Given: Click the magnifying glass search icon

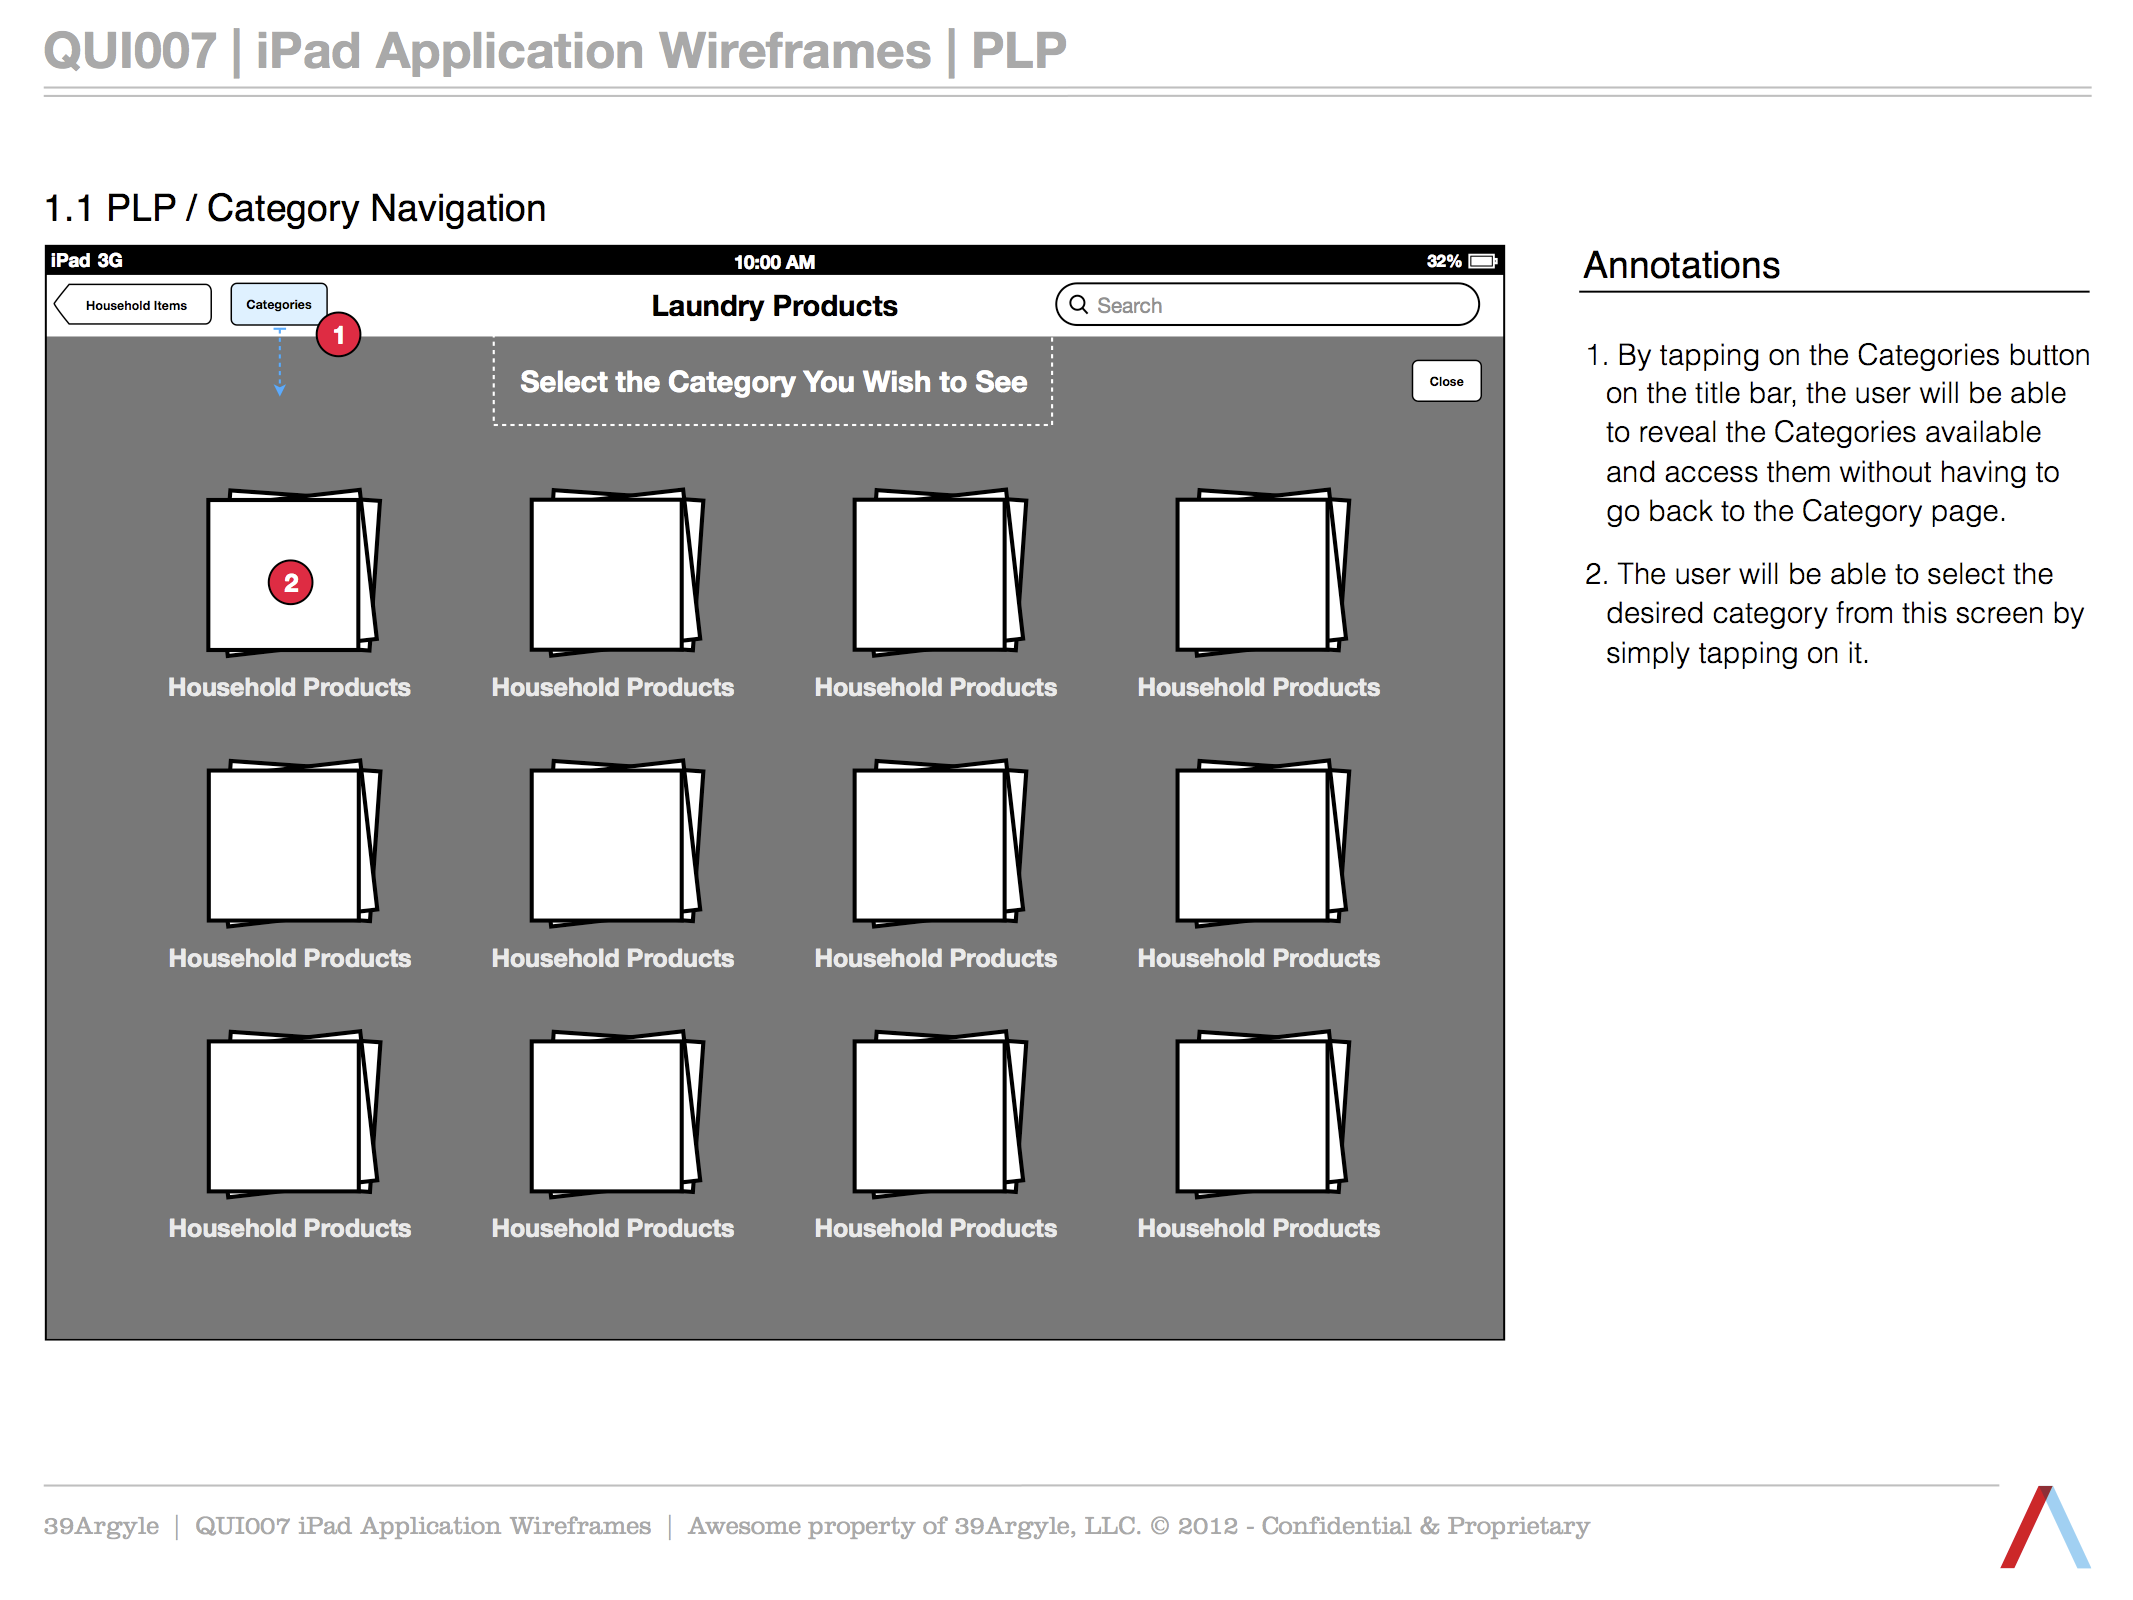Looking at the screenshot, I should pyautogui.click(x=1078, y=304).
